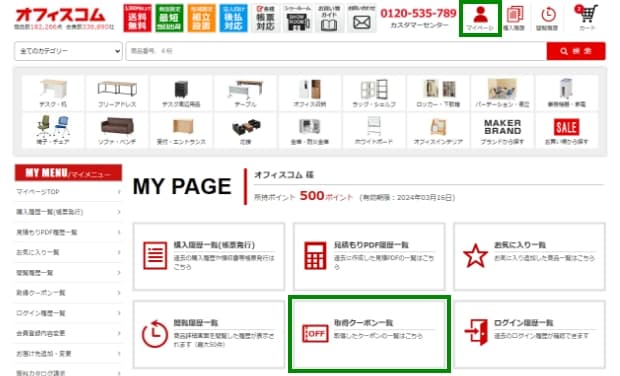This screenshot has height=376, width=620.
Task: Open the office equipment shredder category
Action: (566, 93)
